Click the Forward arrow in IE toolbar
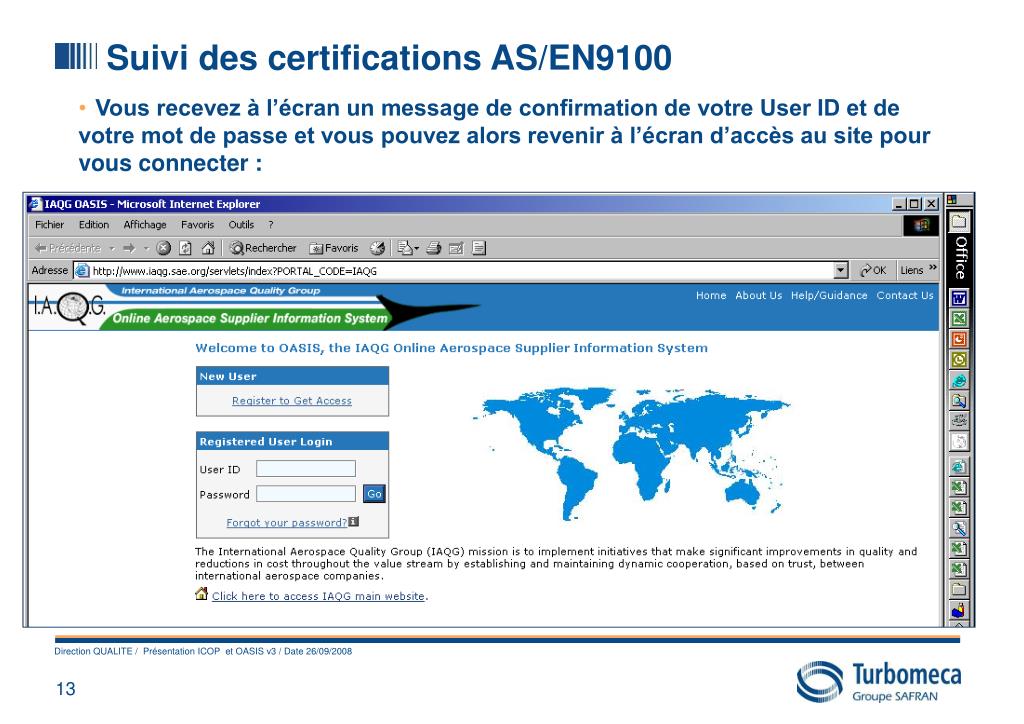This screenshot has width=1024, height=724. [x=129, y=248]
